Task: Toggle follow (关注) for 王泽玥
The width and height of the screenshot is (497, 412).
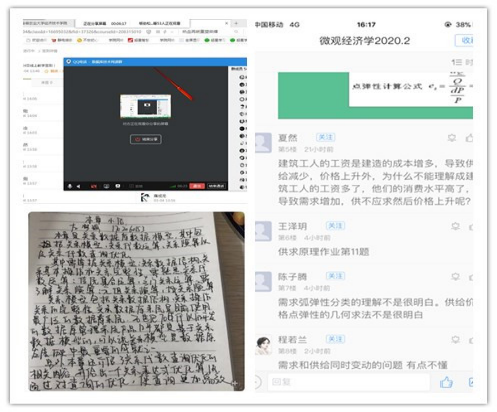Action: click(335, 226)
